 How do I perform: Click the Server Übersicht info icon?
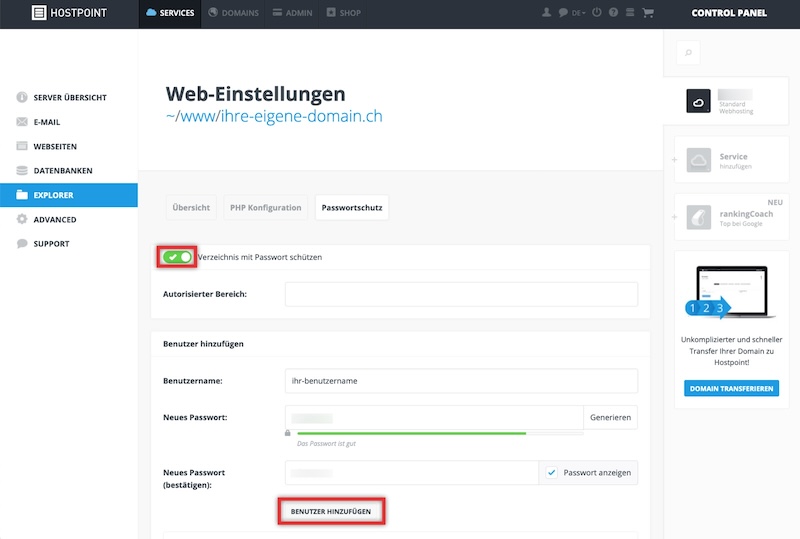tap(21, 97)
